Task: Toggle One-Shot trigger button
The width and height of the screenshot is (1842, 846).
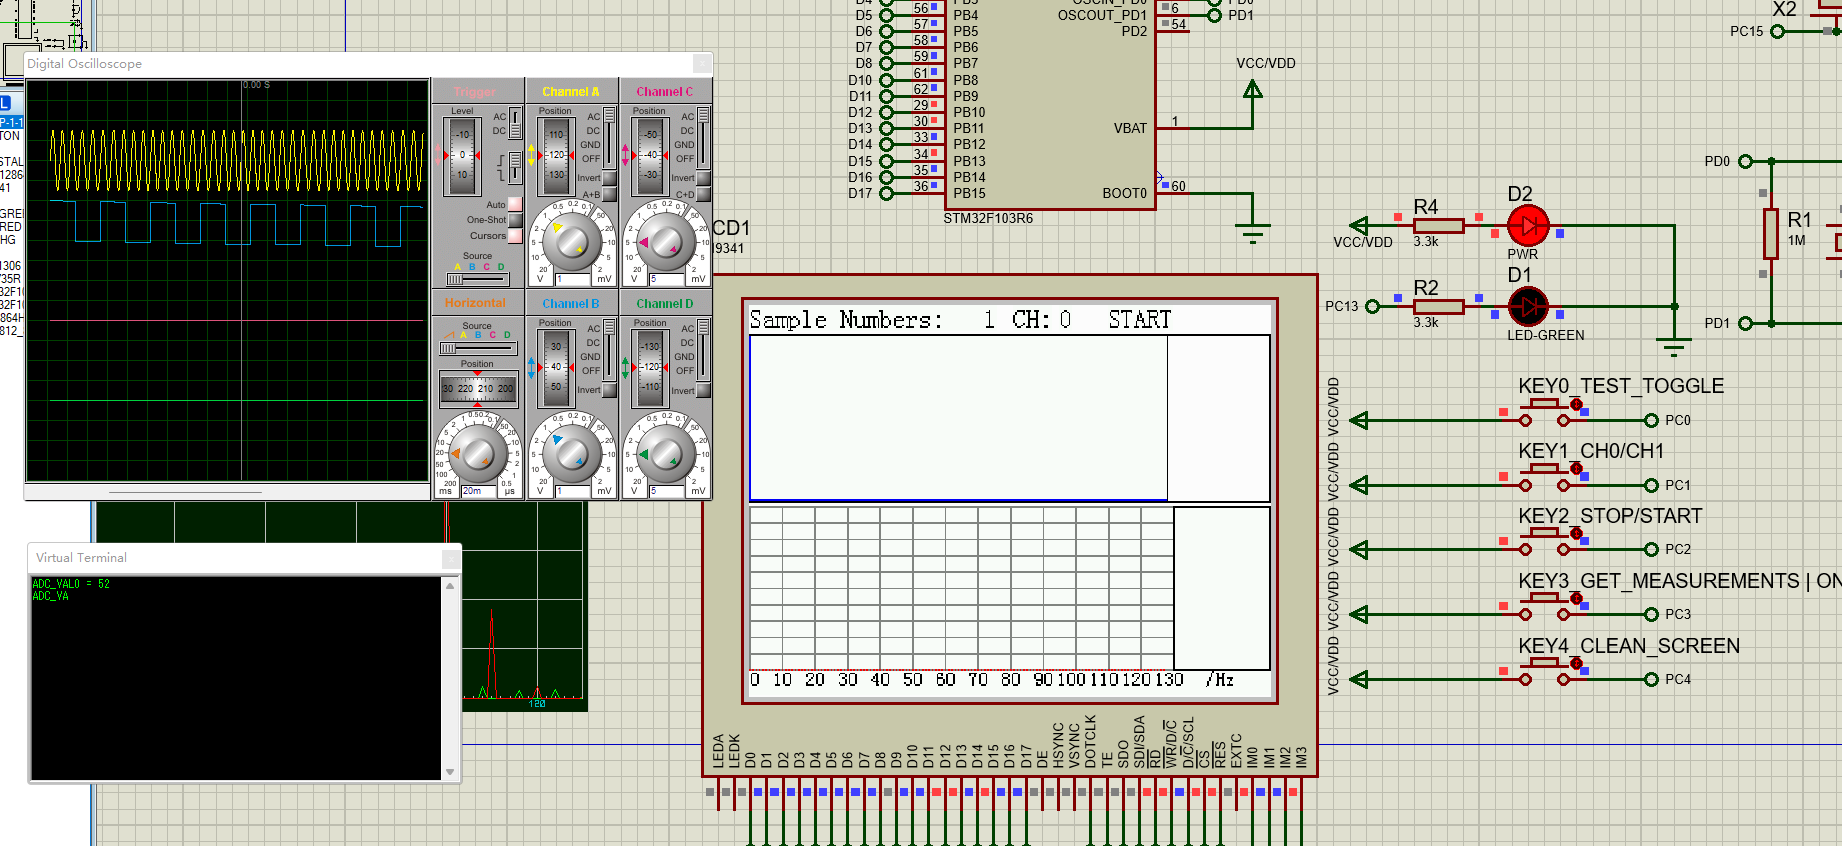Action: click(x=515, y=220)
